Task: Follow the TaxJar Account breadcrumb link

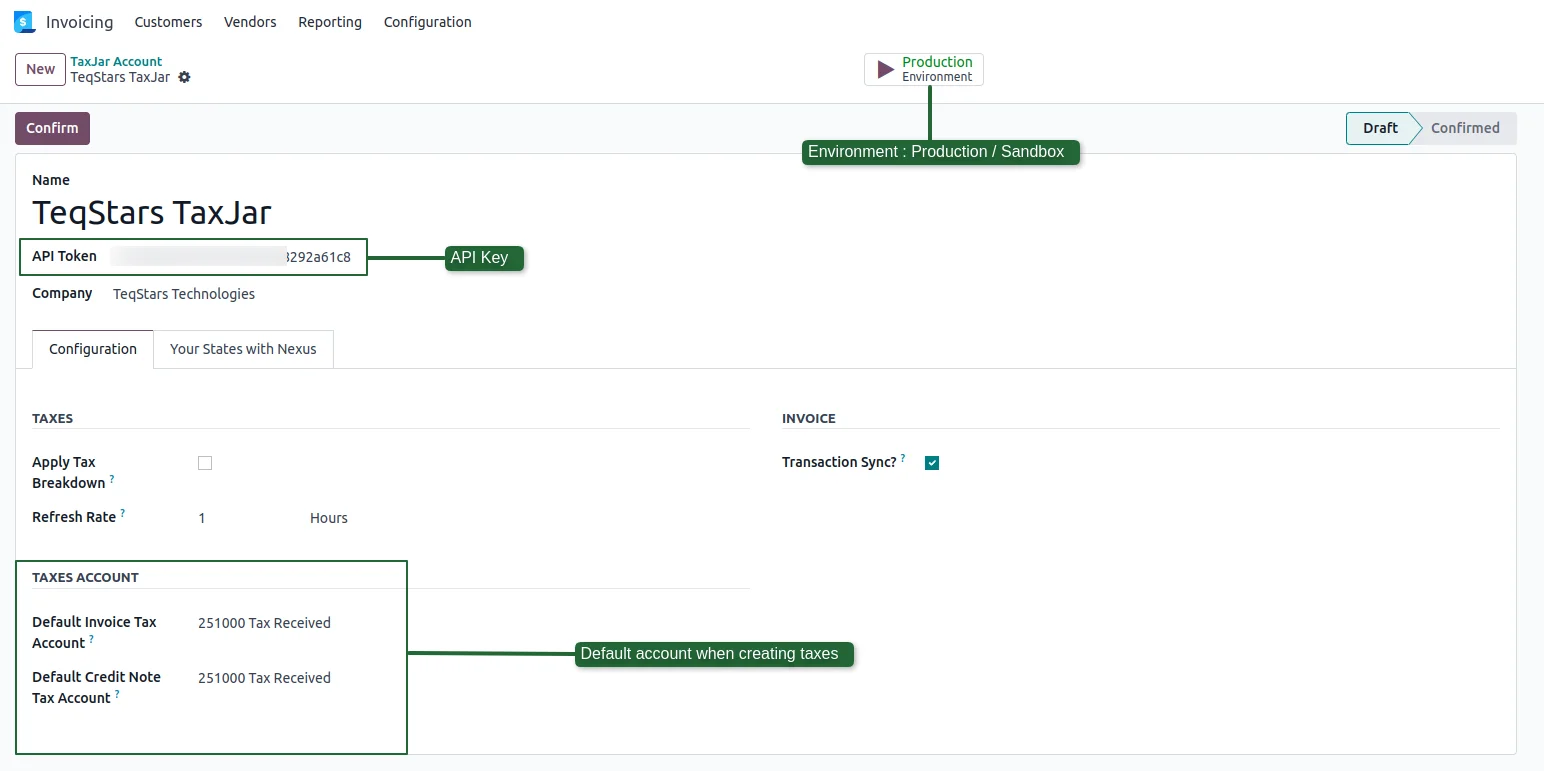Action: coord(116,61)
